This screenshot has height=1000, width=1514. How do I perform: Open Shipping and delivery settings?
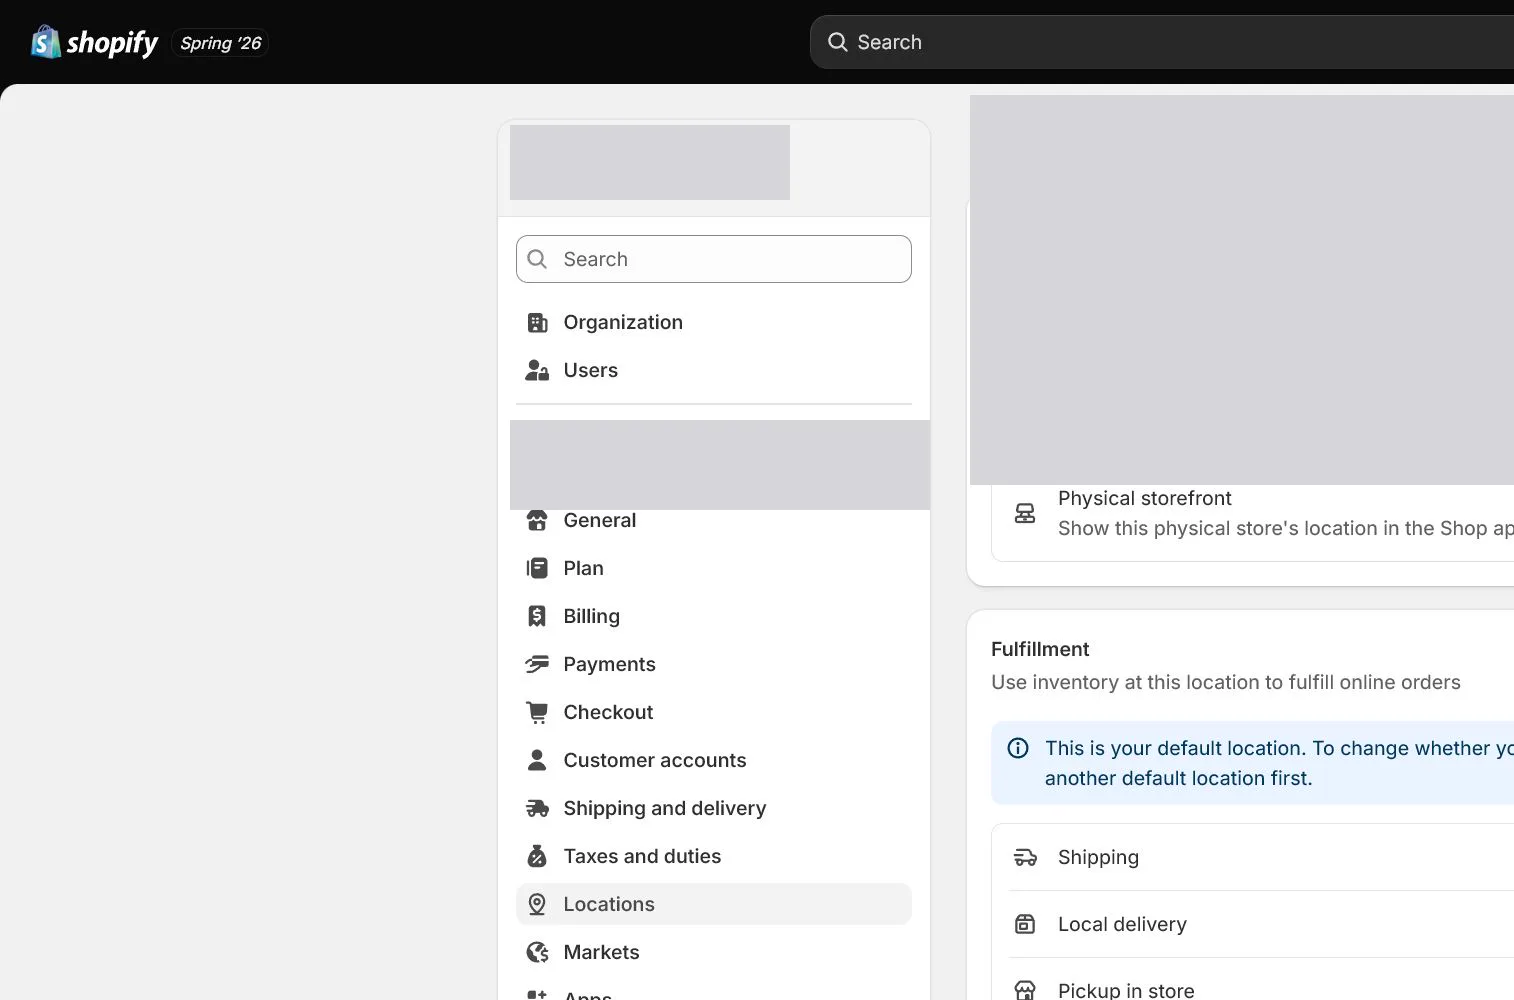[714, 808]
